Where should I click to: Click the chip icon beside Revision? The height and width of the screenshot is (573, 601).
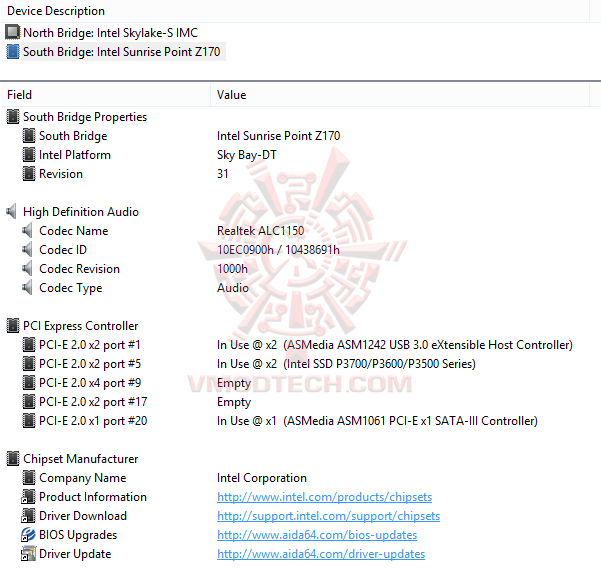coord(29,174)
